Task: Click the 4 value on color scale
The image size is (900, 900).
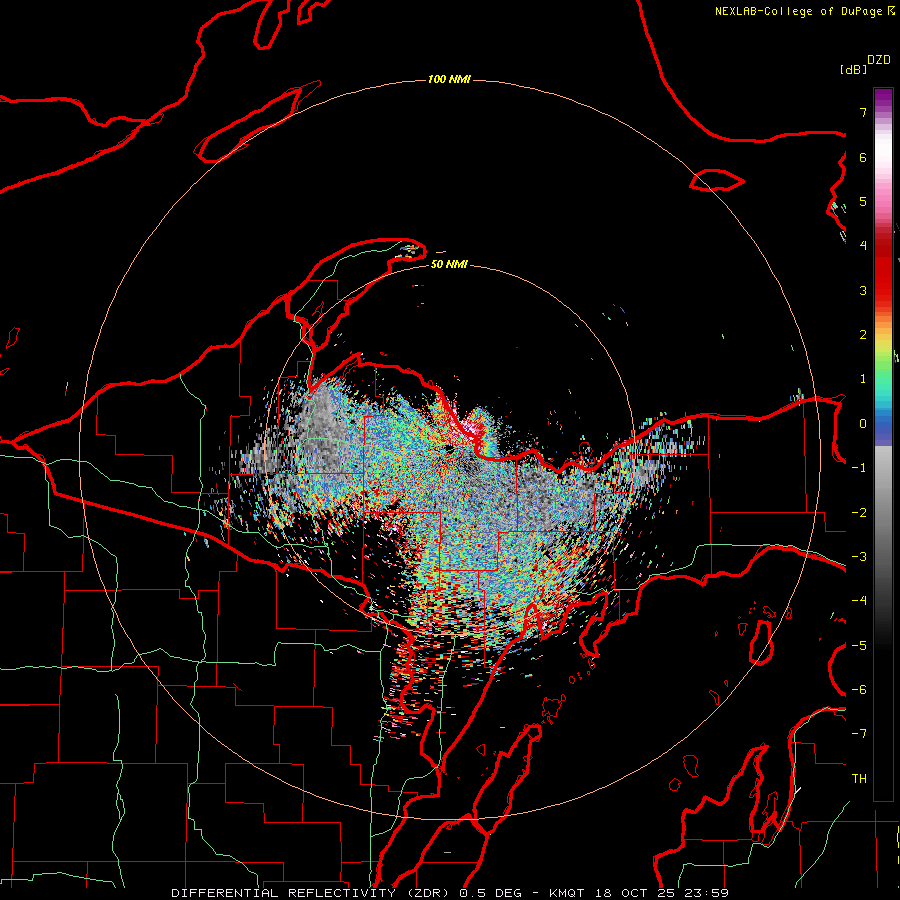Action: coord(863,246)
